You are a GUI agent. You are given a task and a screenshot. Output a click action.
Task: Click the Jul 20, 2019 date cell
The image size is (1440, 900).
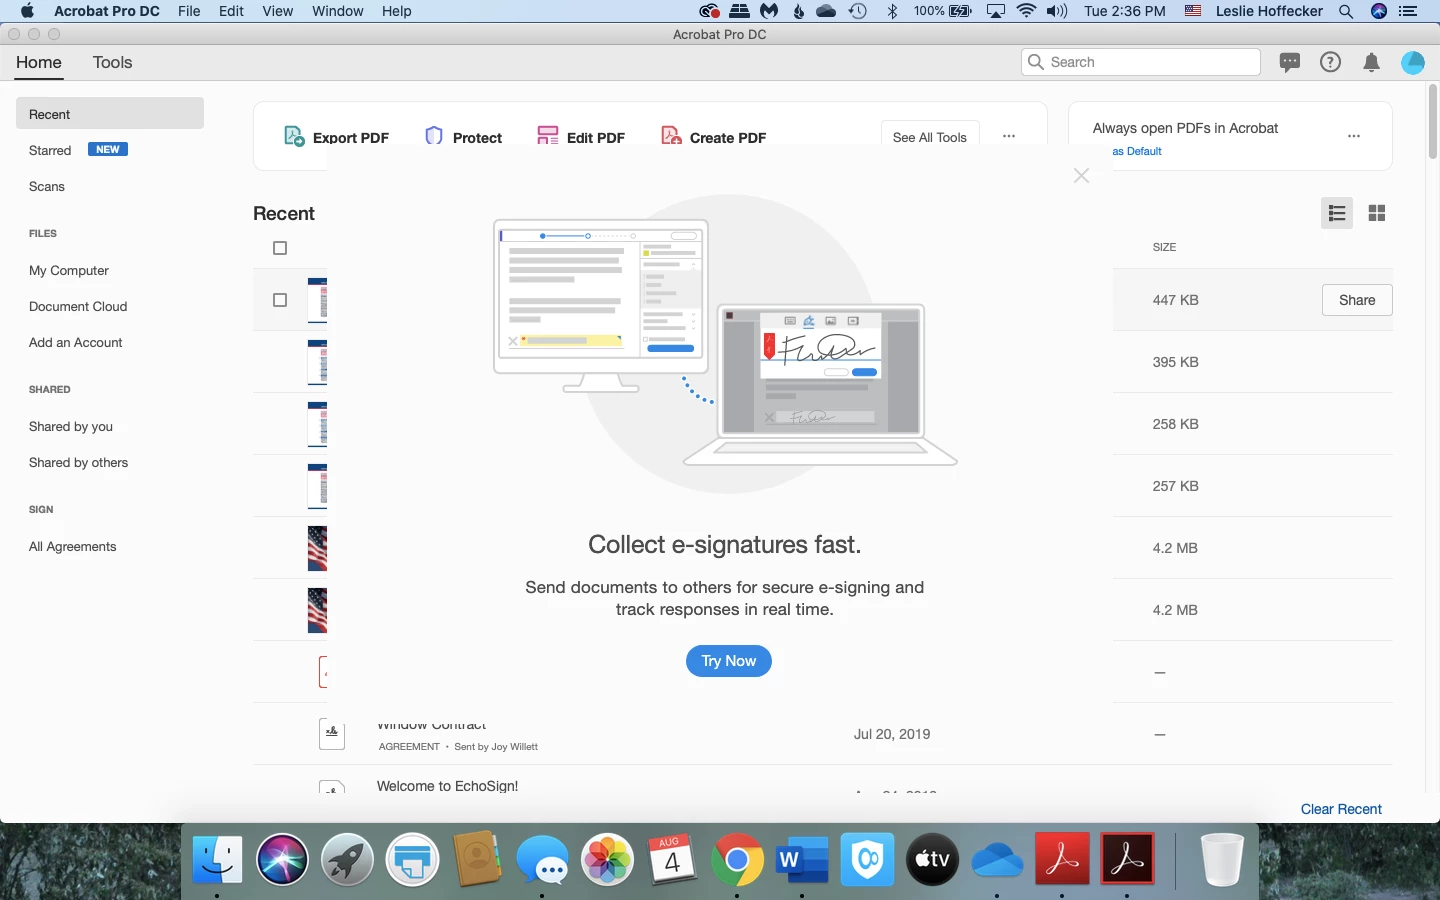click(x=892, y=734)
